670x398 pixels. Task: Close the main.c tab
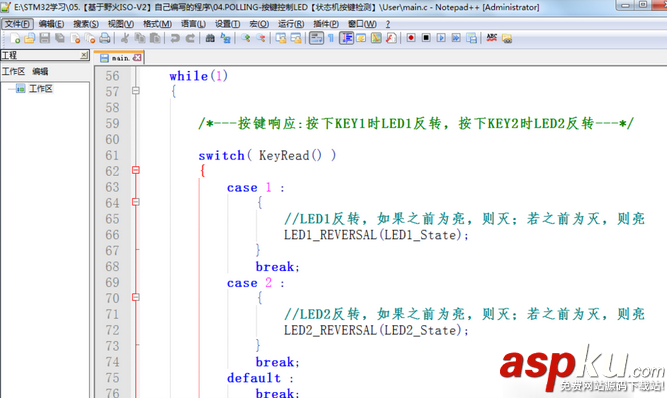[x=137, y=57]
